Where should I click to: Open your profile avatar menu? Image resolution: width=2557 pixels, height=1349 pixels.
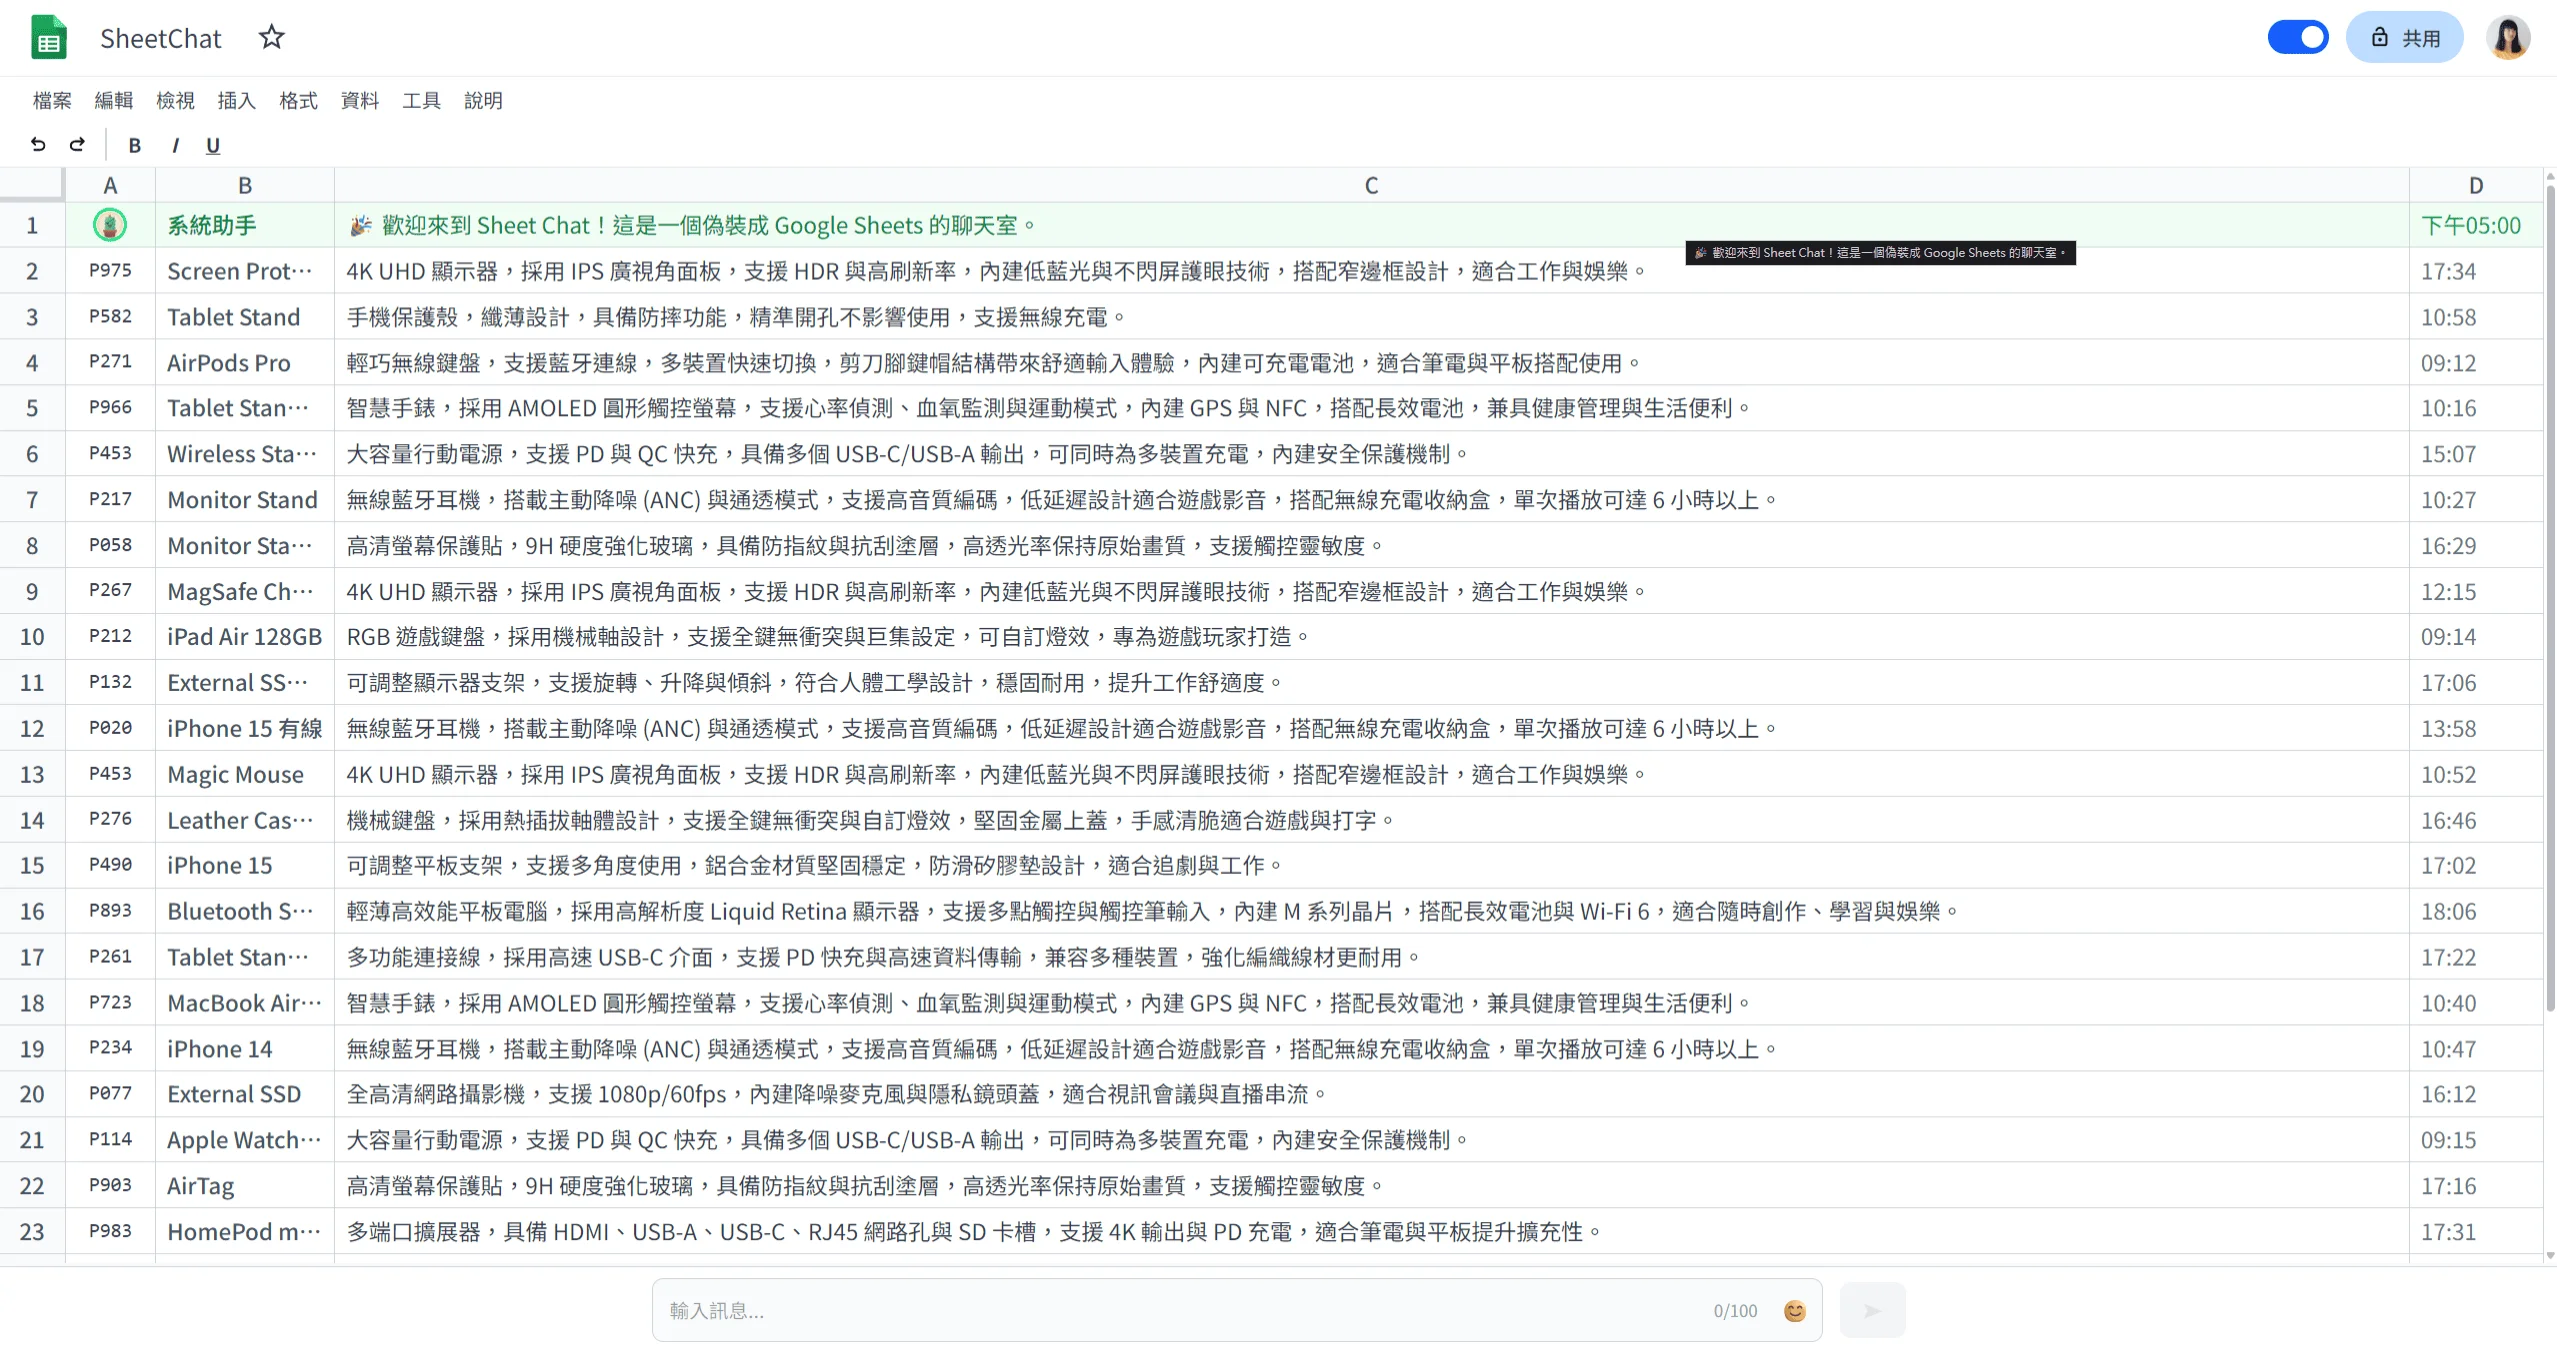coord(2511,37)
